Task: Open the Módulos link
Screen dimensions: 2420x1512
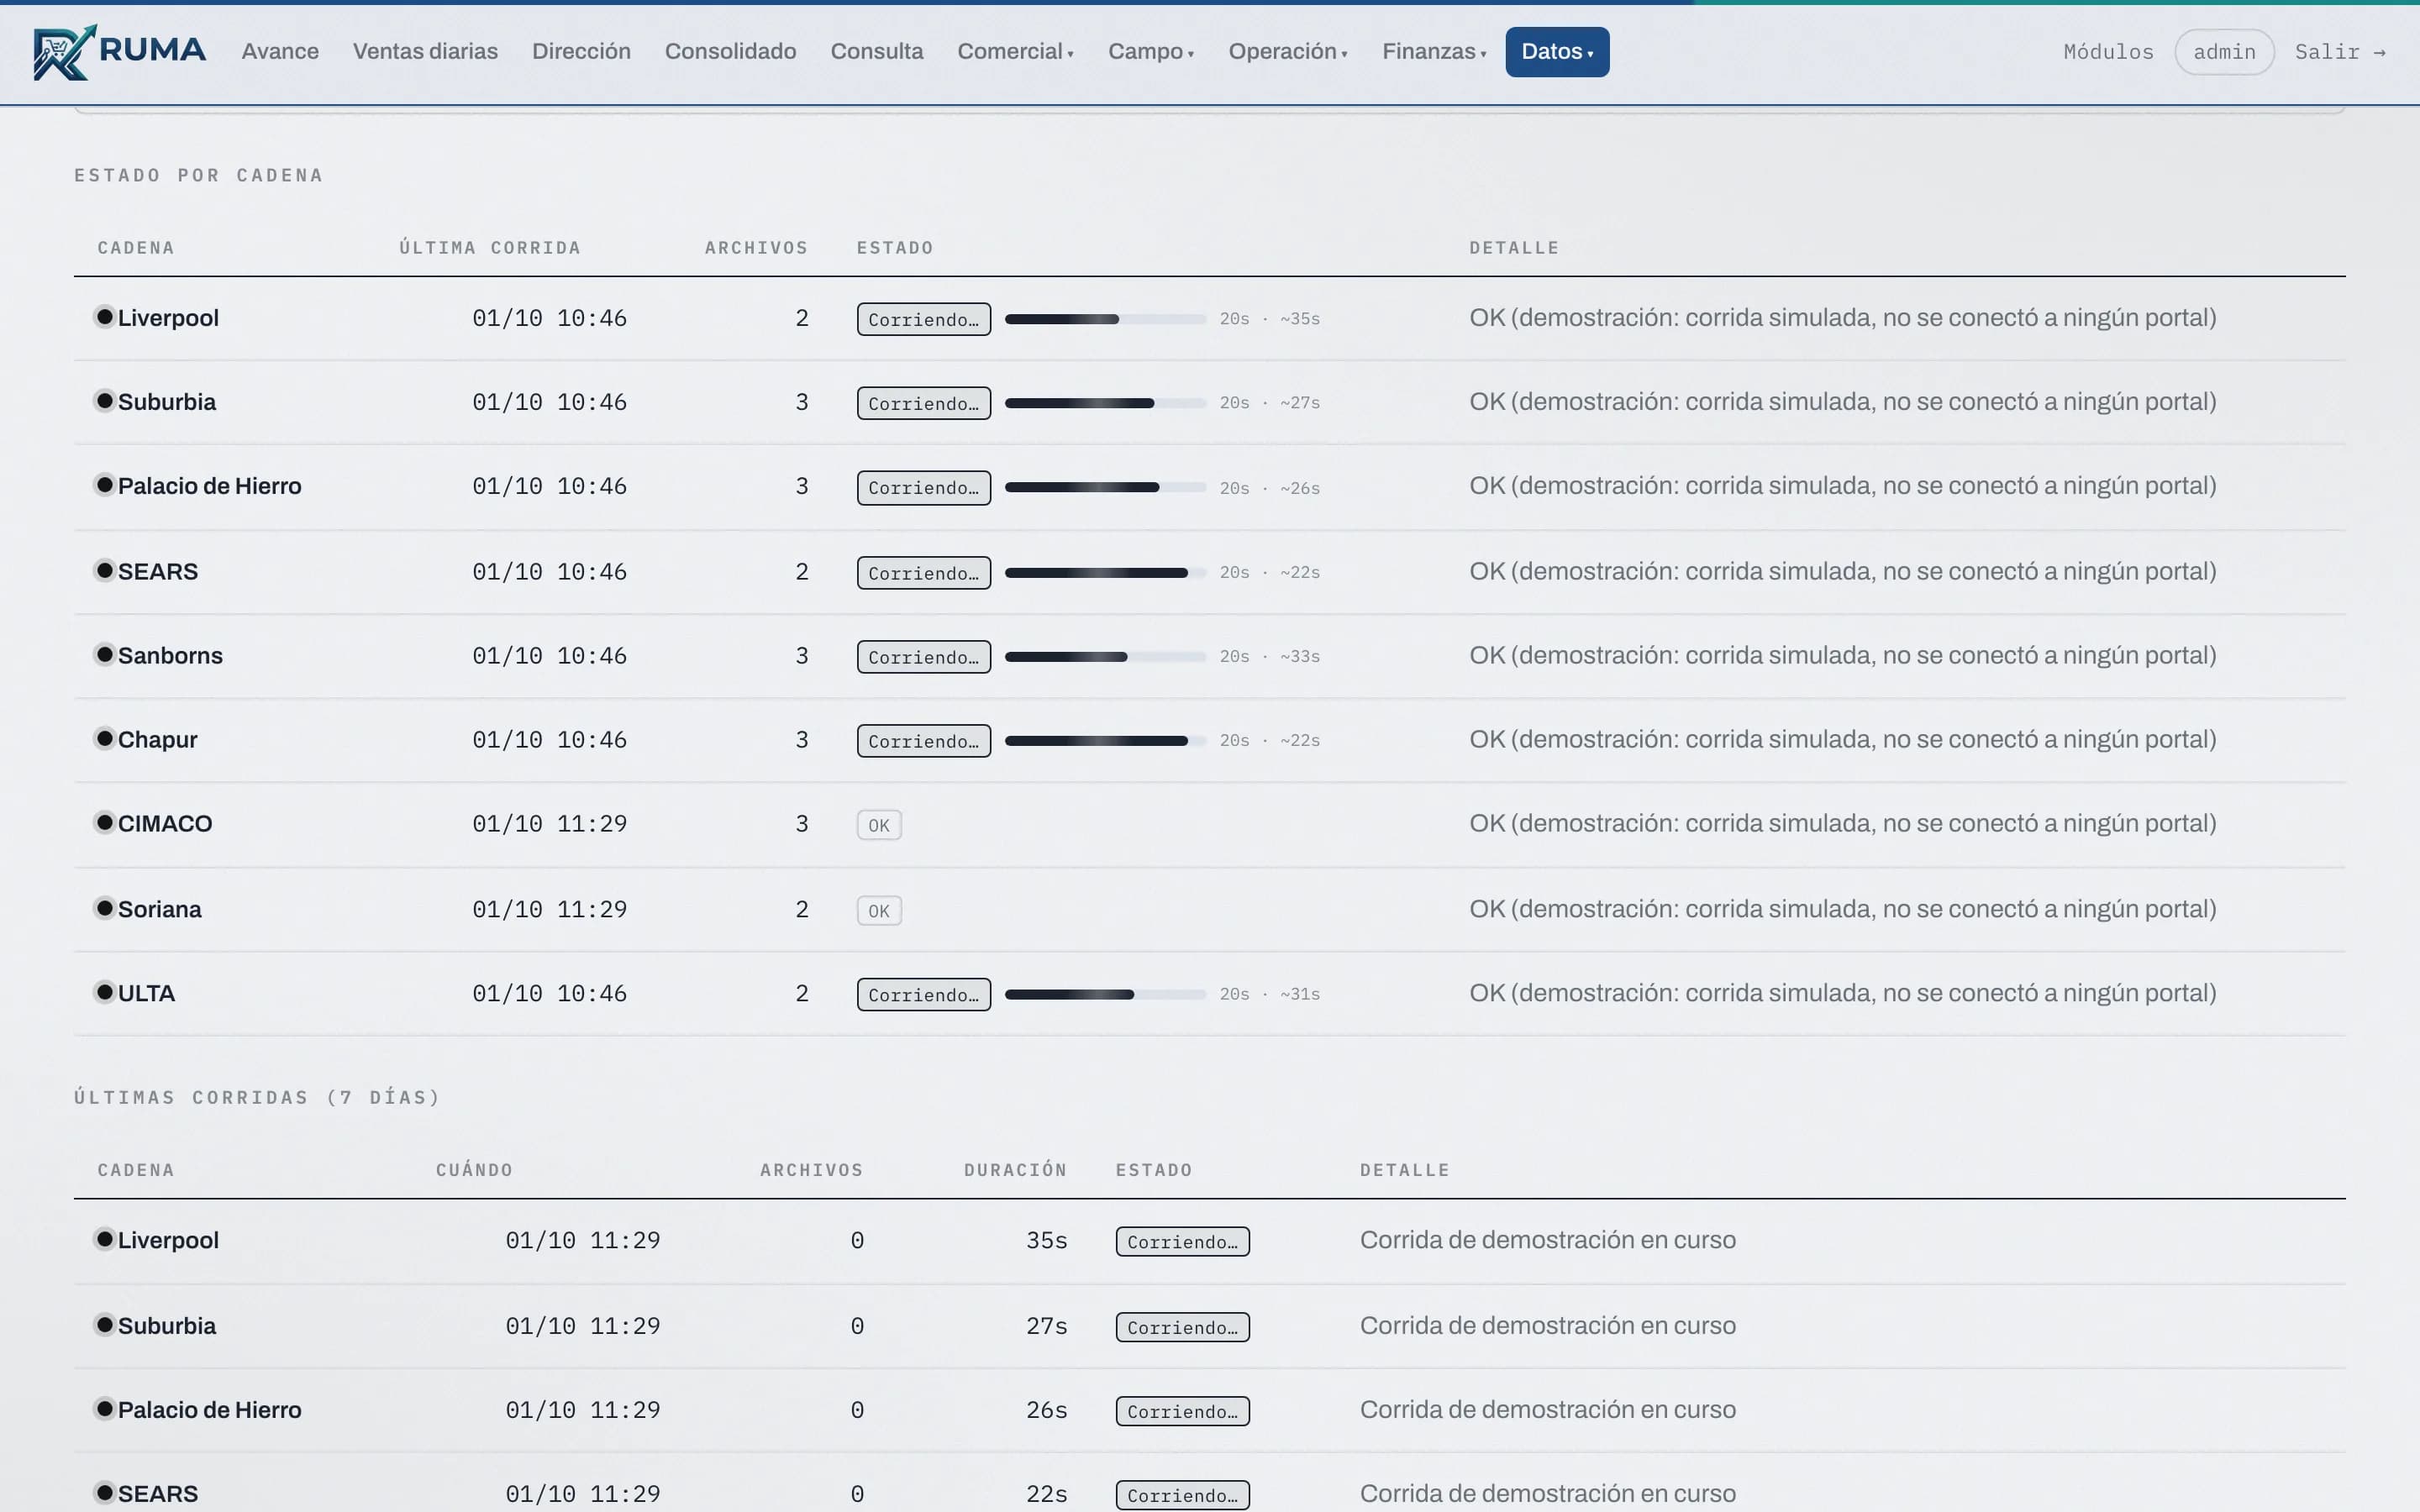Action: coord(2108,52)
